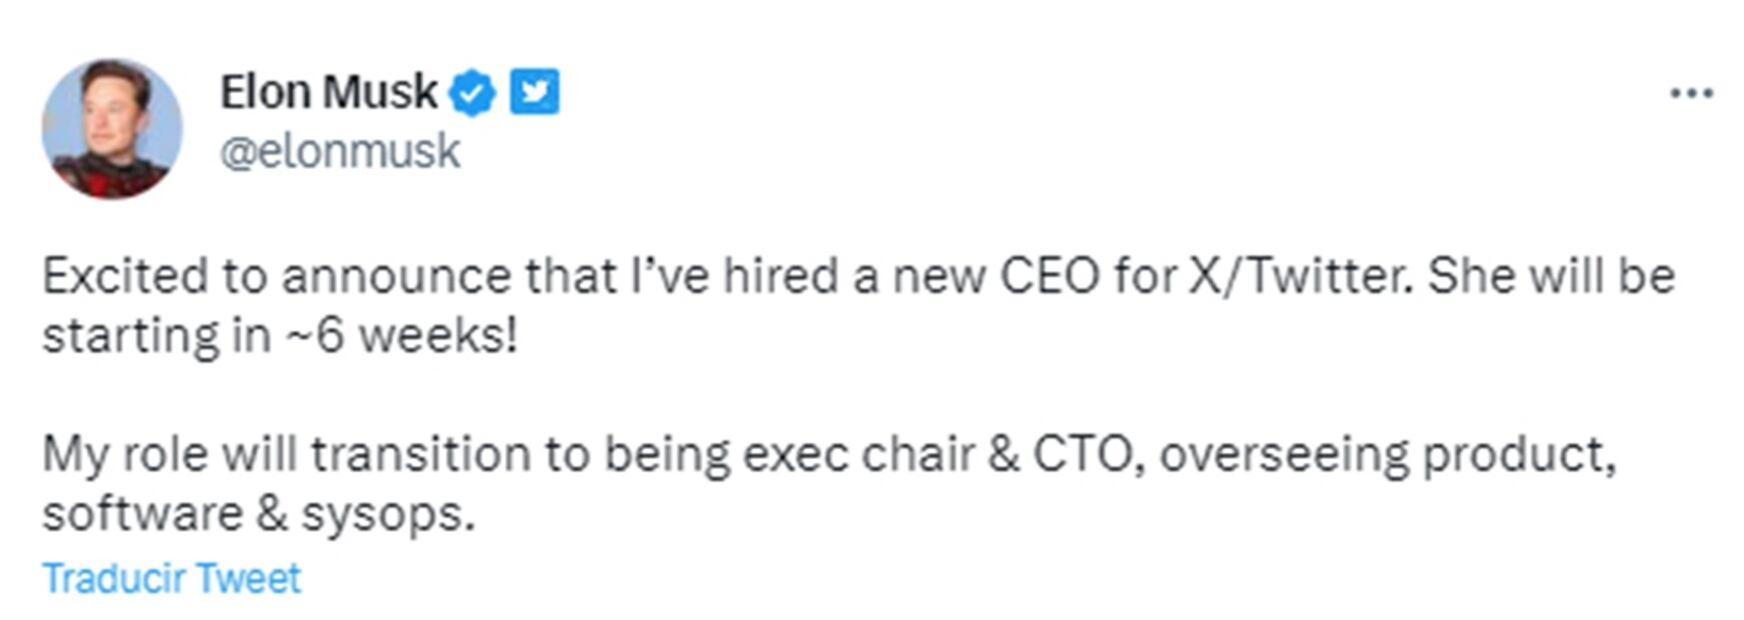
Task: Click the Twitter bird affiliation badge
Action: 535,92
